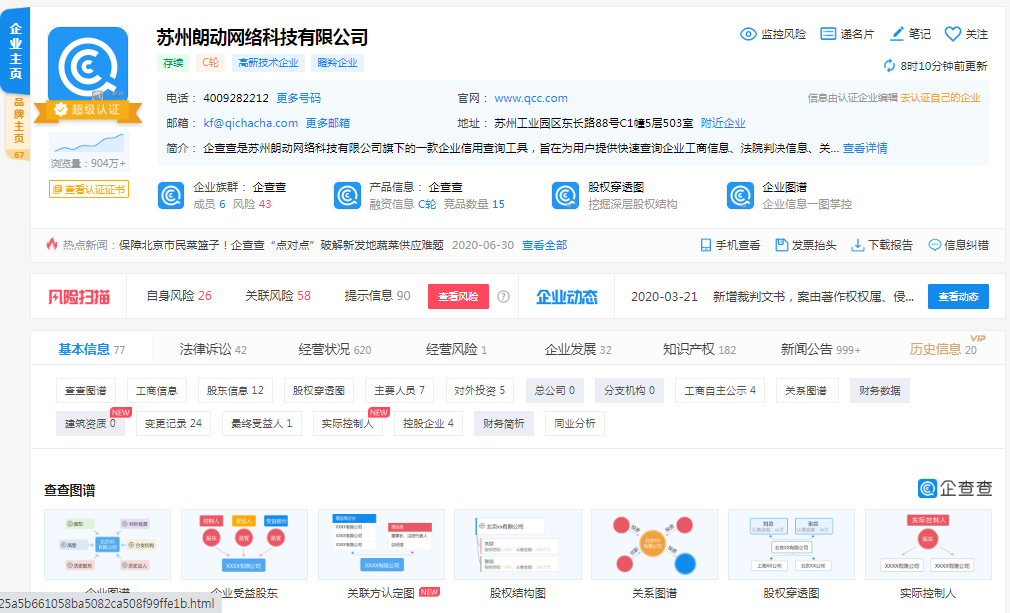Switch to 知识产权 tab
1010x613 pixels.
699,350
